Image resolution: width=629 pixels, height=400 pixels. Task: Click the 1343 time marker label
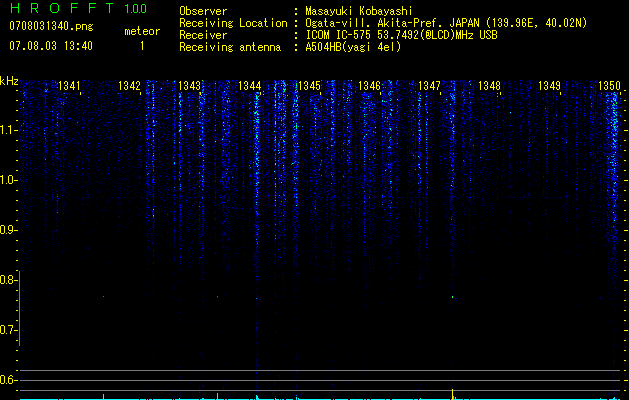click(x=189, y=86)
